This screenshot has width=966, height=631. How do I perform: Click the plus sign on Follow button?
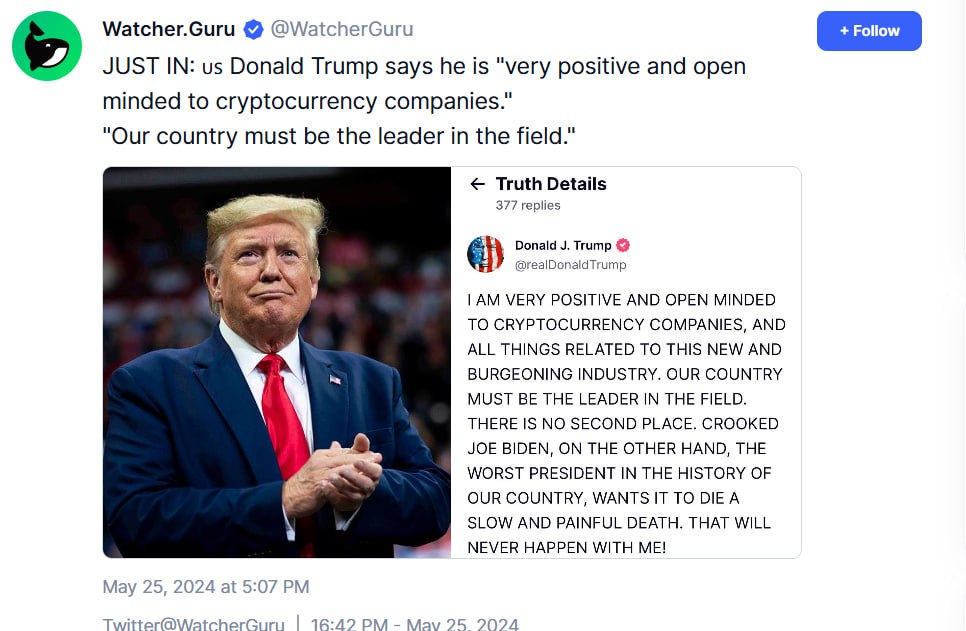click(844, 31)
